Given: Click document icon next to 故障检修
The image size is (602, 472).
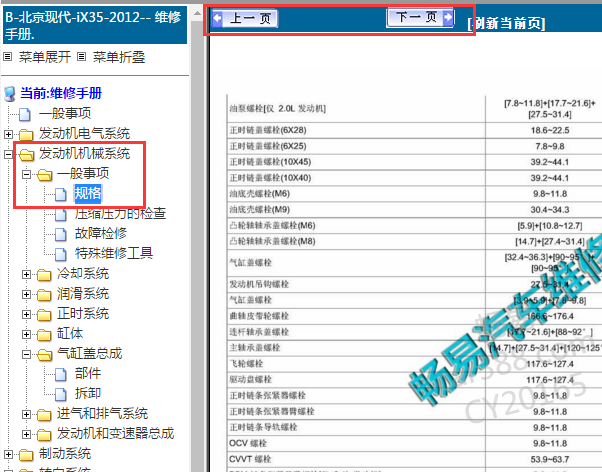Looking at the screenshot, I should click(60, 234).
